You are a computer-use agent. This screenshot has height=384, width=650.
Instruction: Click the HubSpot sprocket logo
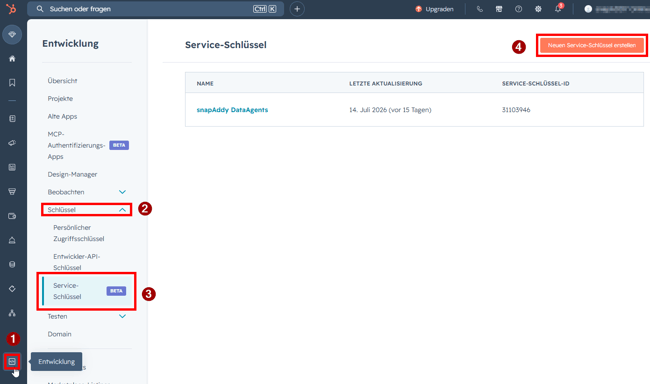click(11, 8)
